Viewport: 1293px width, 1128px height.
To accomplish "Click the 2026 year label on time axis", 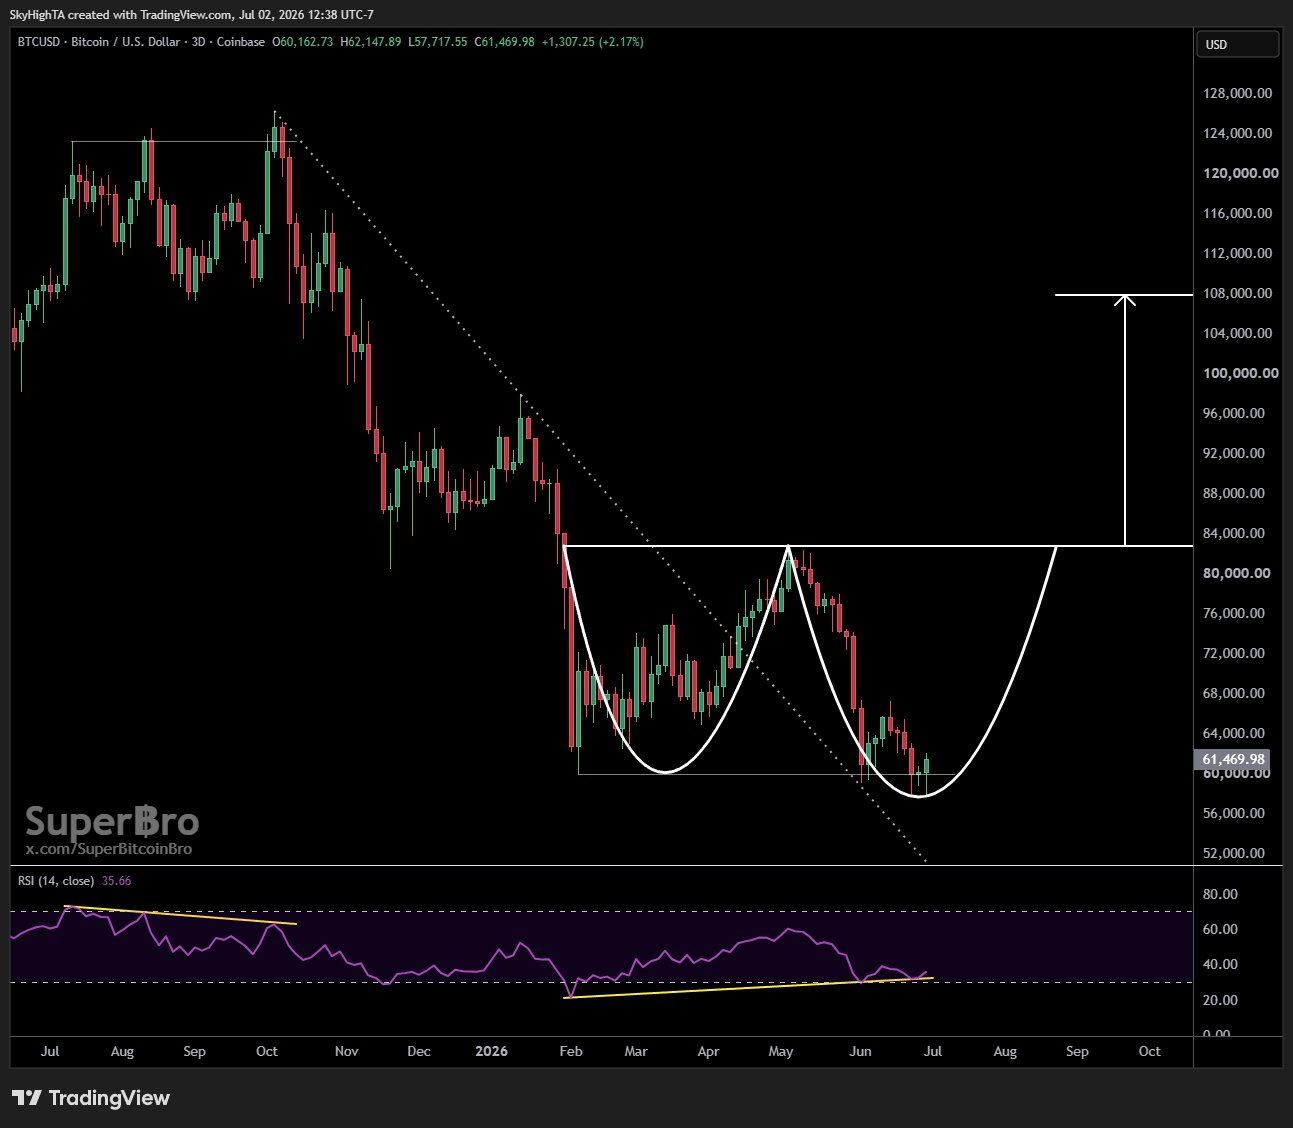I will point(491,1051).
